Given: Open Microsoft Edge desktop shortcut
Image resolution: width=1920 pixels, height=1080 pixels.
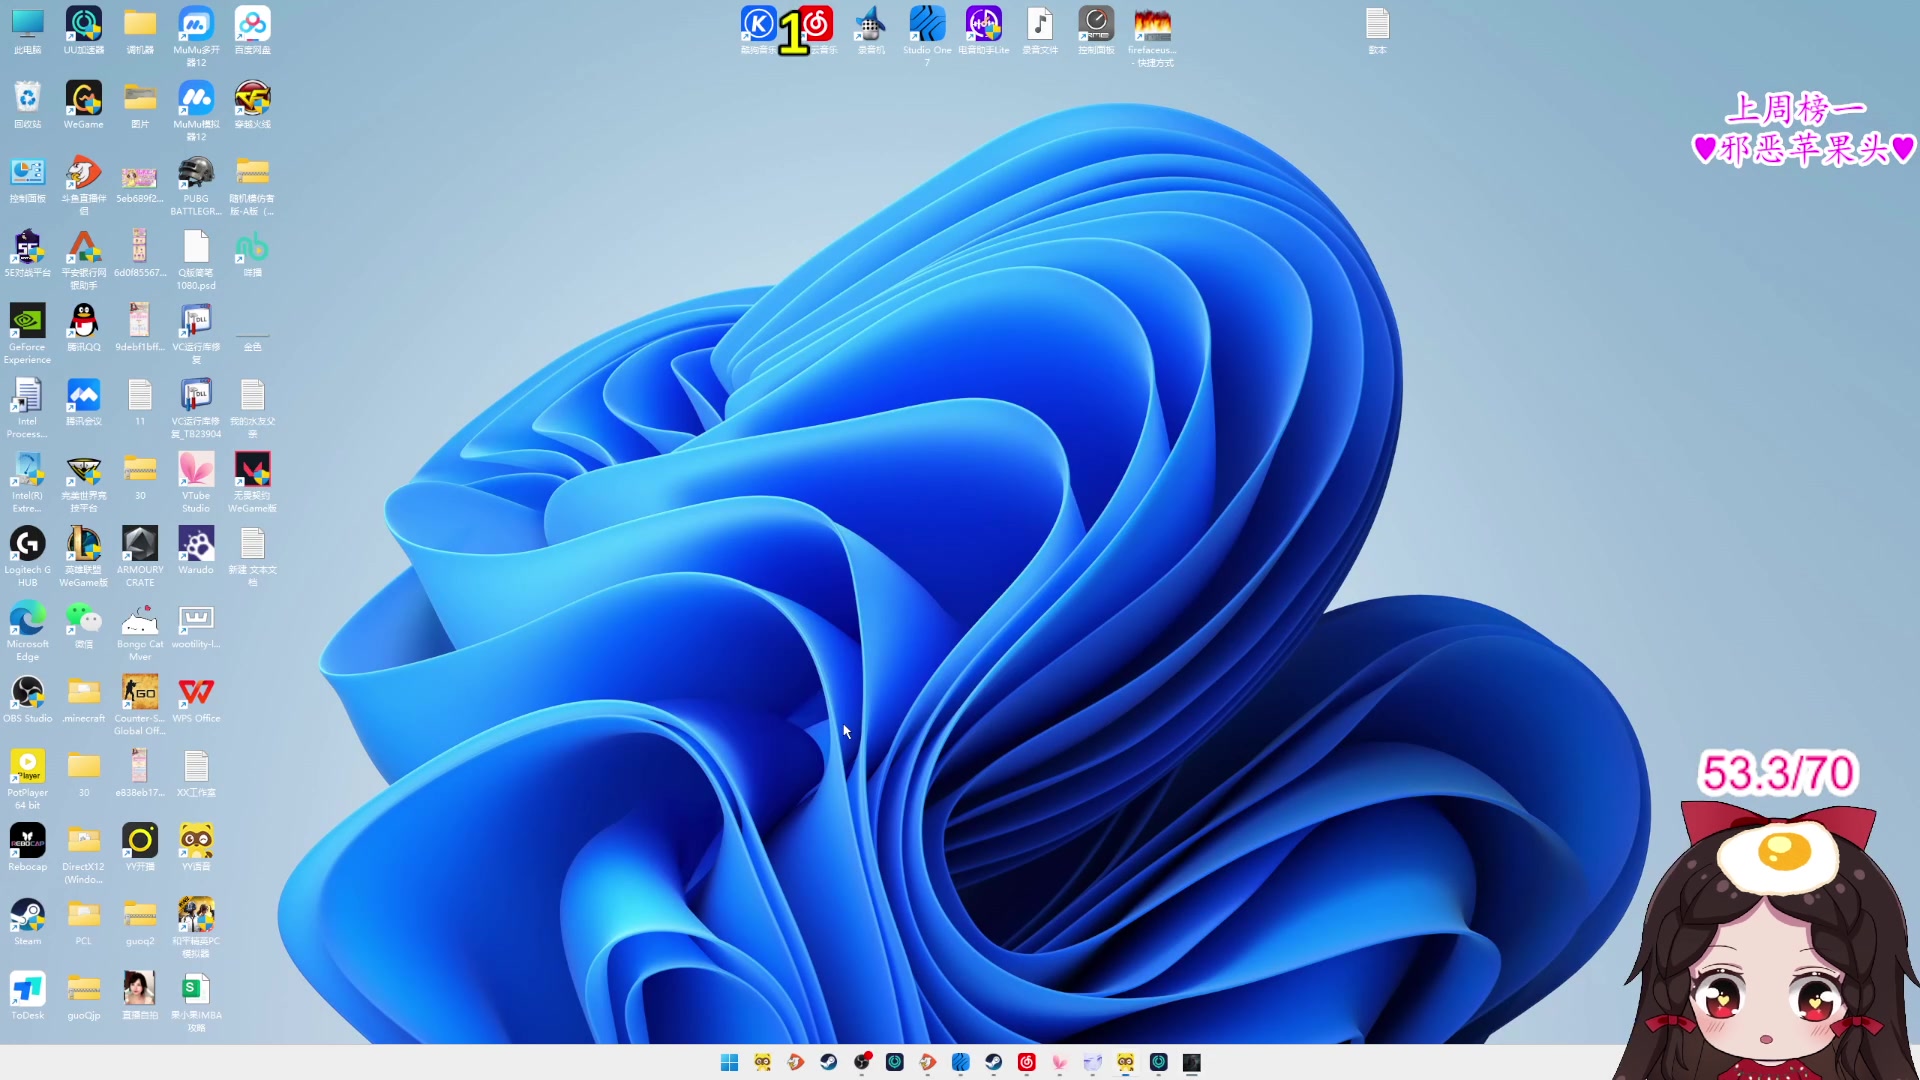Looking at the screenshot, I should tap(27, 631).
